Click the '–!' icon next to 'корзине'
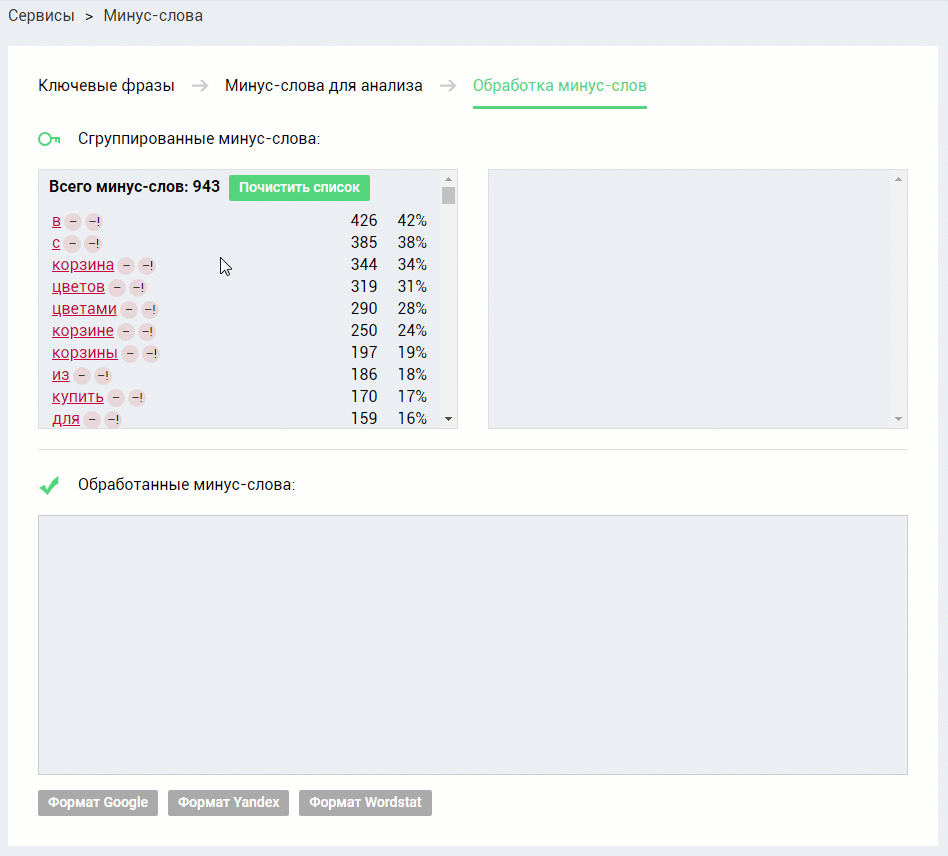This screenshot has width=948, height=856. pos(147,332)
